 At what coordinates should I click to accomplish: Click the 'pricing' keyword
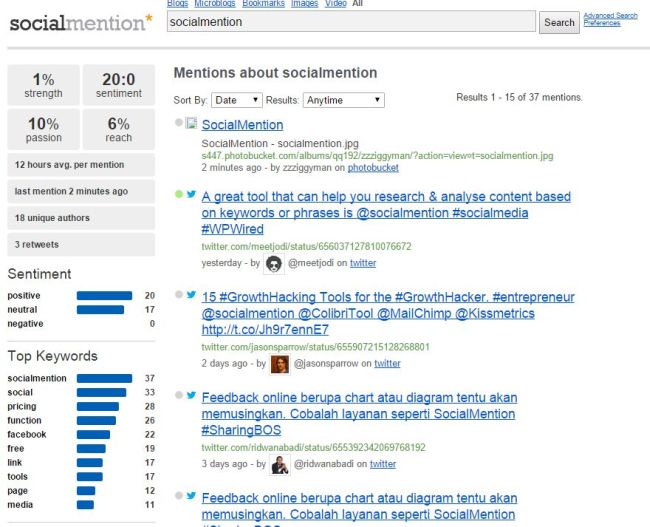22,406
